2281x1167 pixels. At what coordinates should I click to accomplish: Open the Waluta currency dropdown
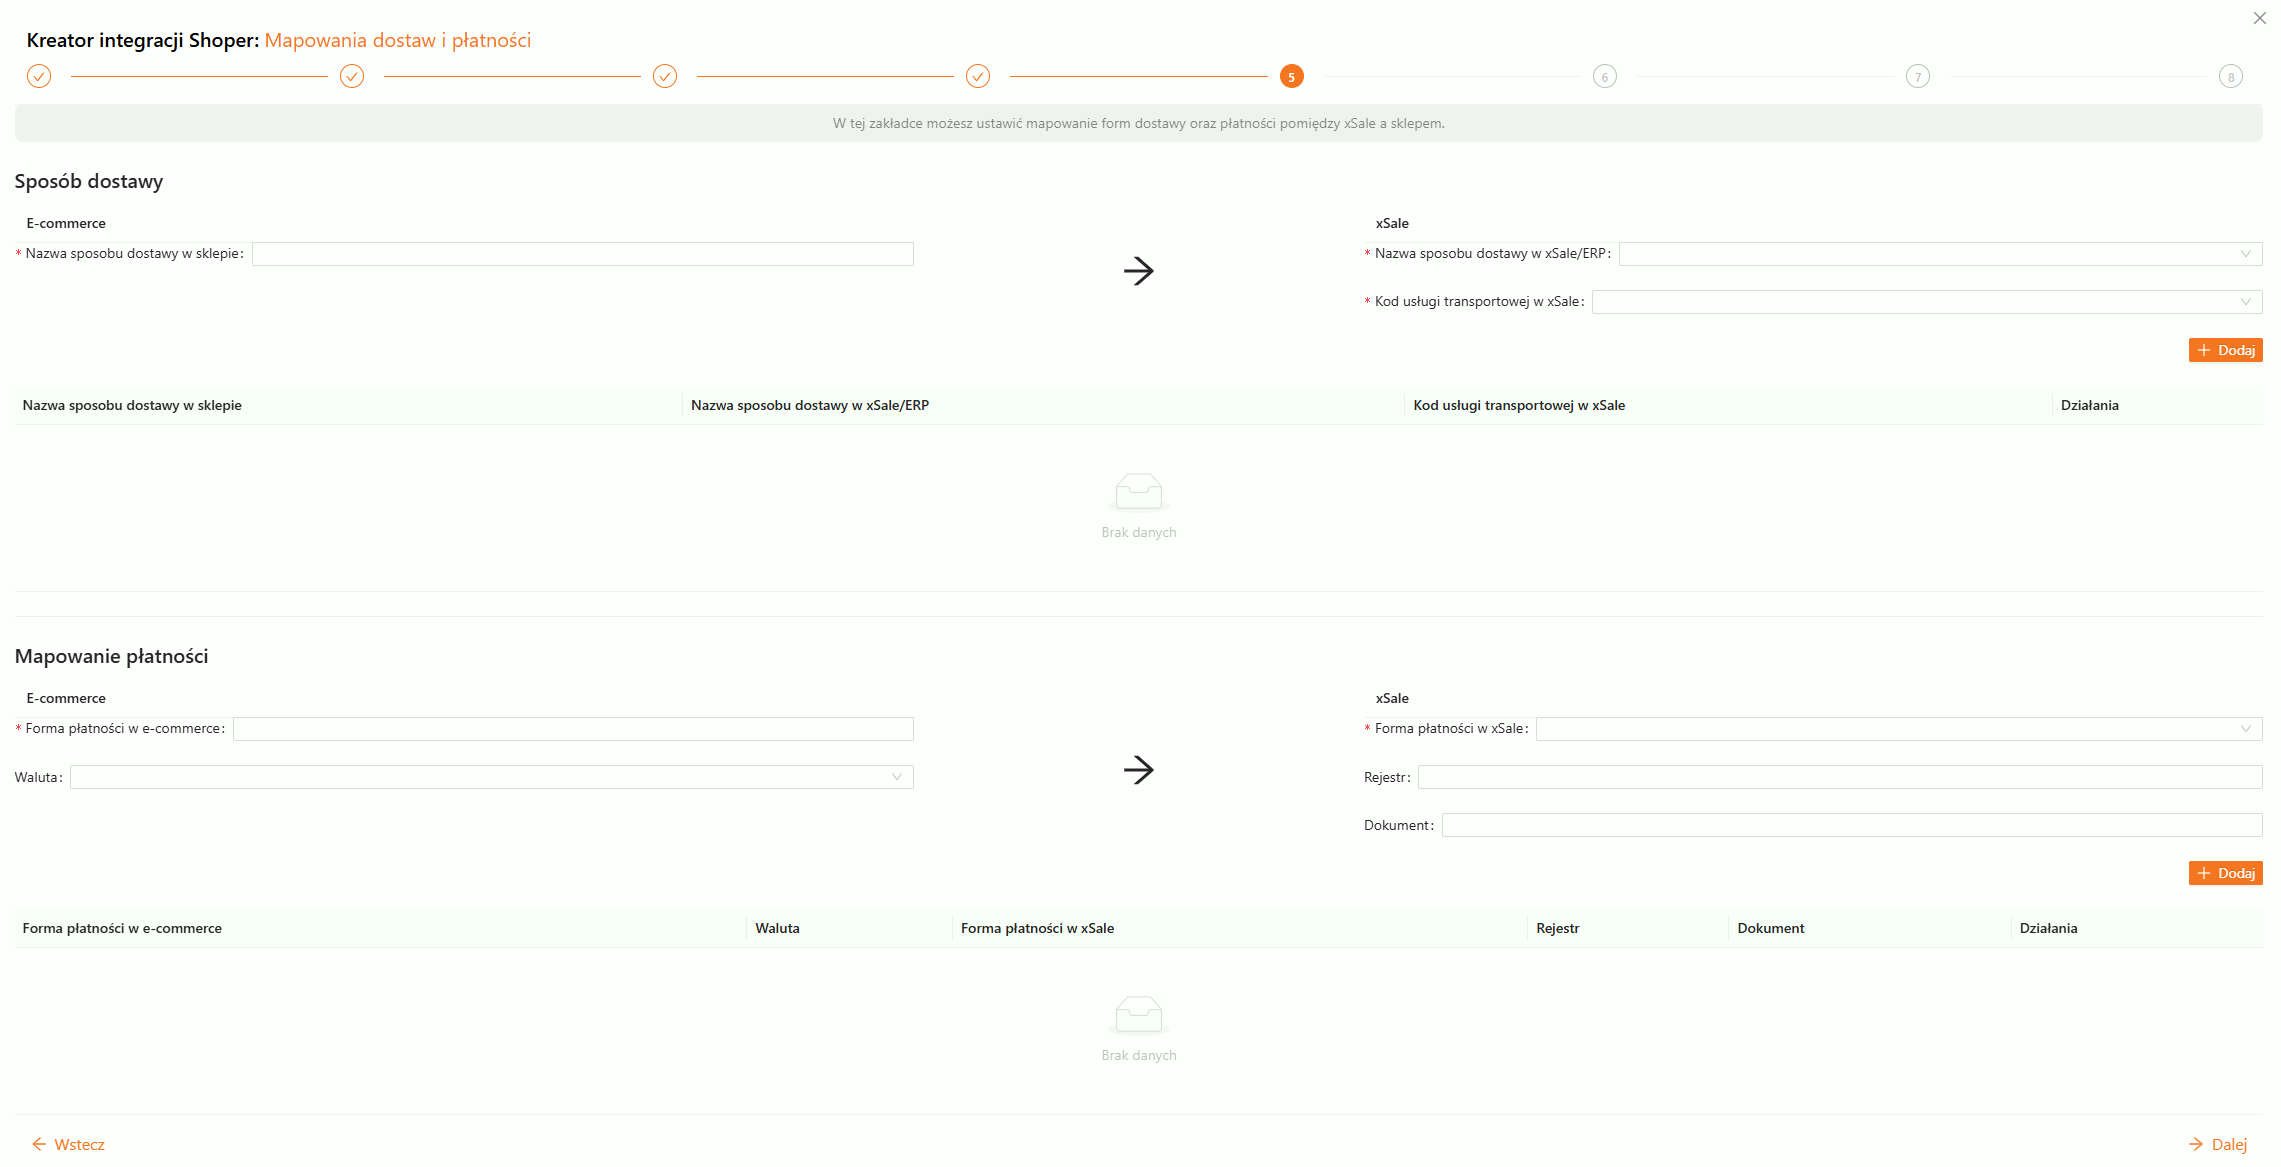(491, 777)
